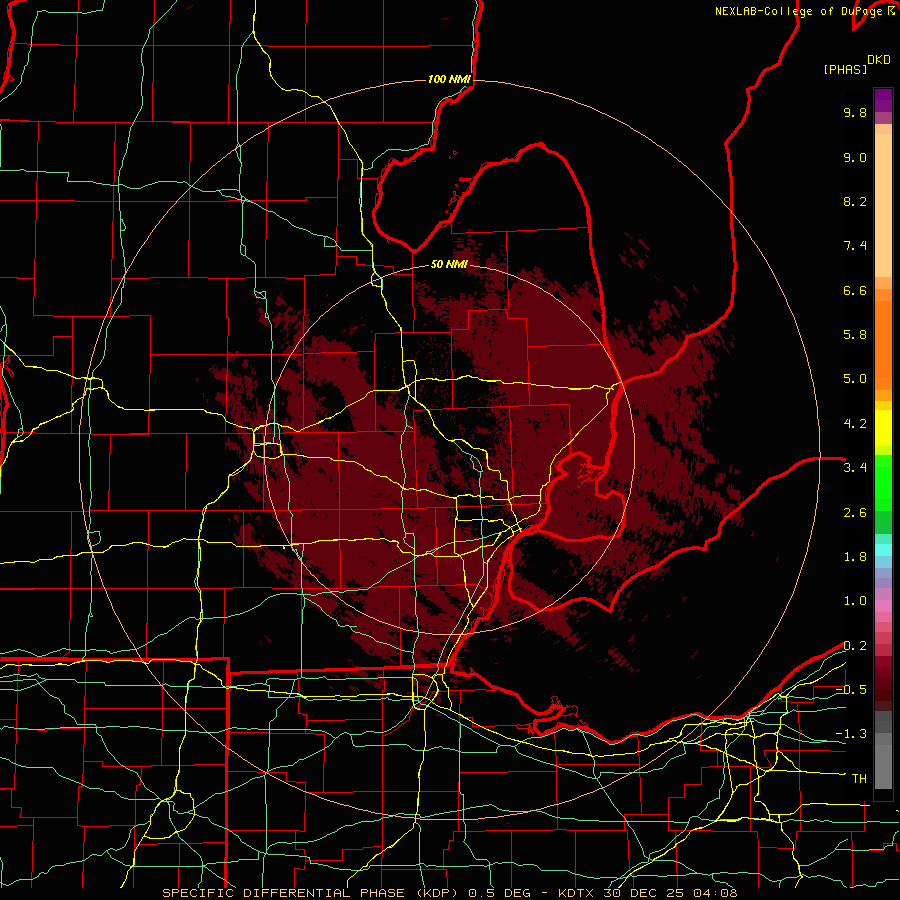Pick the pink color bar segment near 1.0
The height and width of the screenshot is (900, 900).
pos(883,606)
